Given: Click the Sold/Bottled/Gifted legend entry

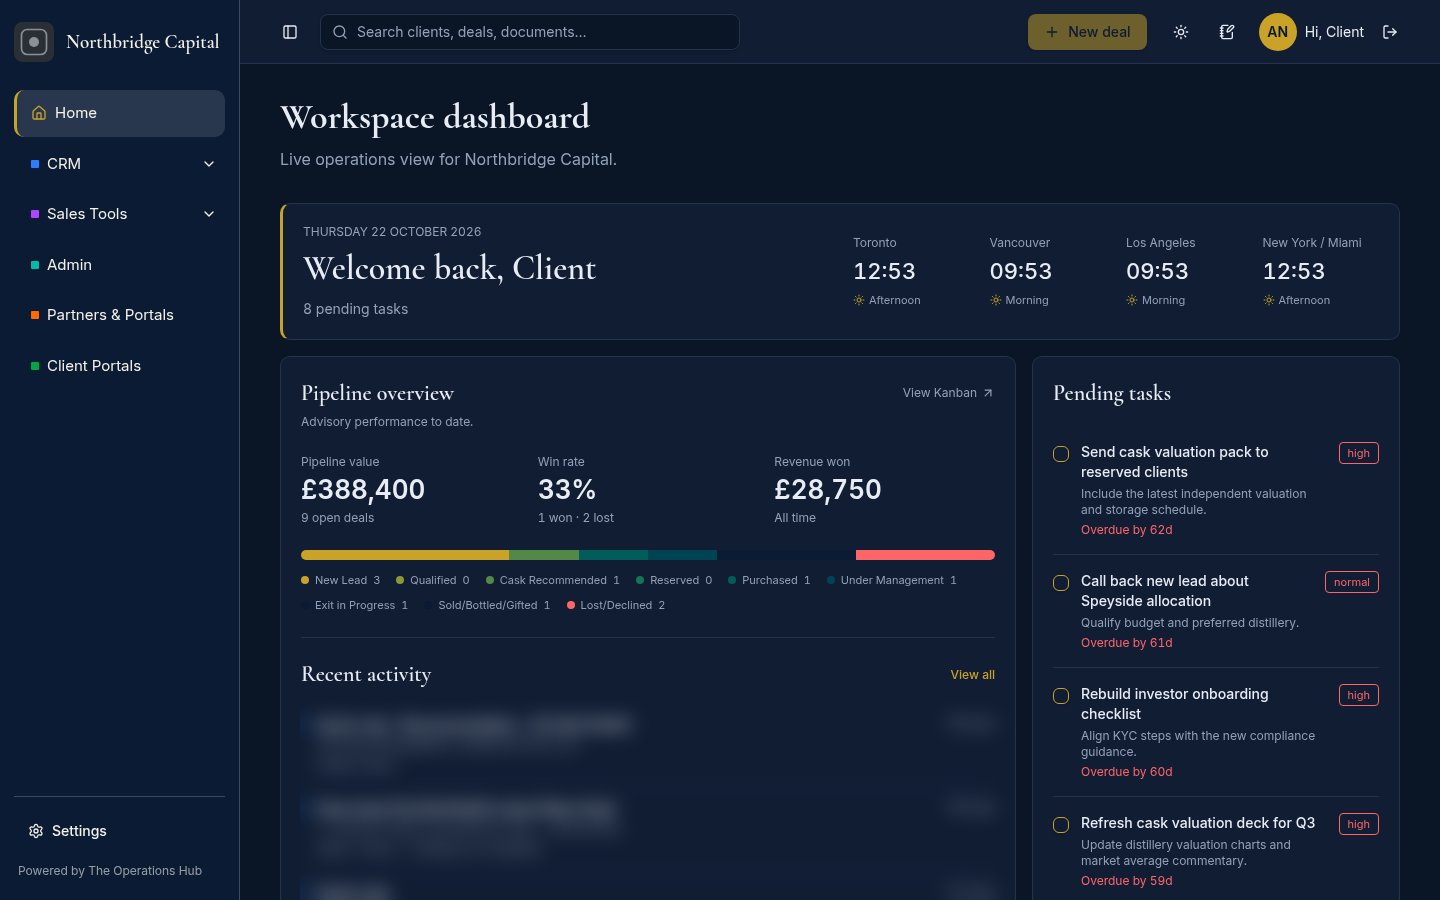Looking at the screenshot, I should (x=487, y=605).
